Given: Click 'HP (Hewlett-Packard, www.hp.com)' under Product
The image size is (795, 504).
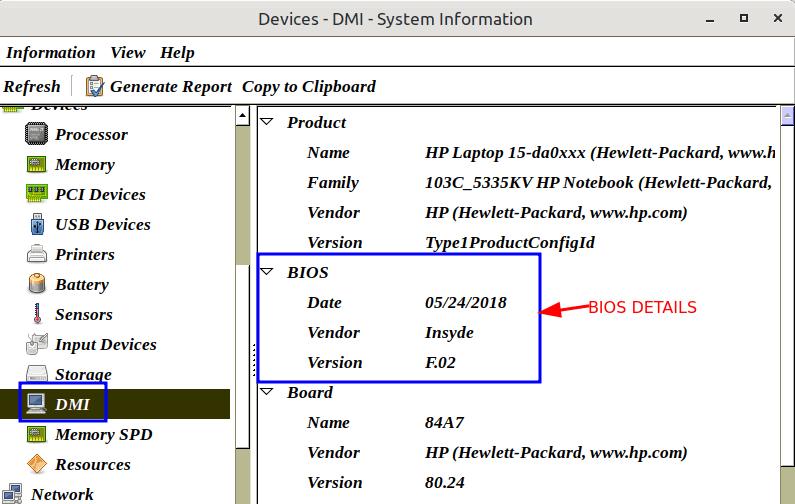Looking at the screenshot, I should (556, 212).
